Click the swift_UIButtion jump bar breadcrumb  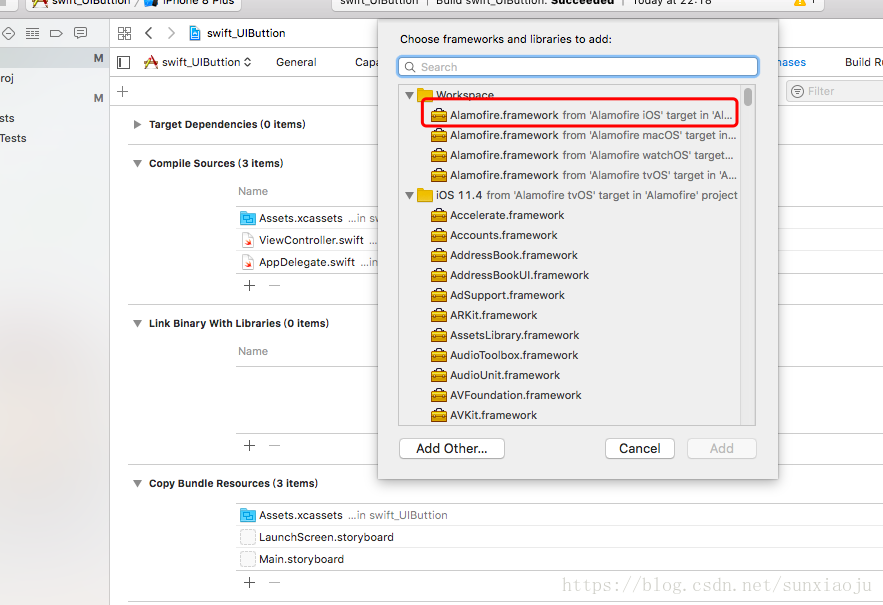(246, 33)
